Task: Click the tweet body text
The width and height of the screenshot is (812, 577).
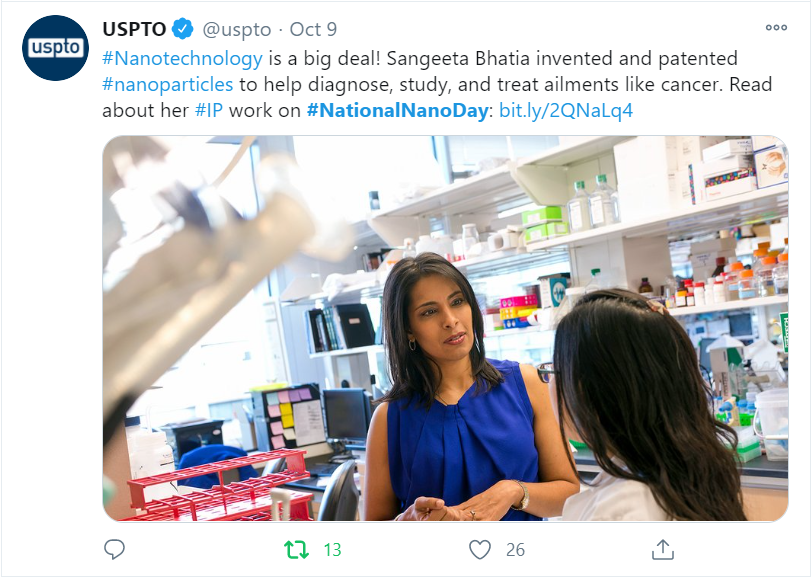Action: coord(437,84)
